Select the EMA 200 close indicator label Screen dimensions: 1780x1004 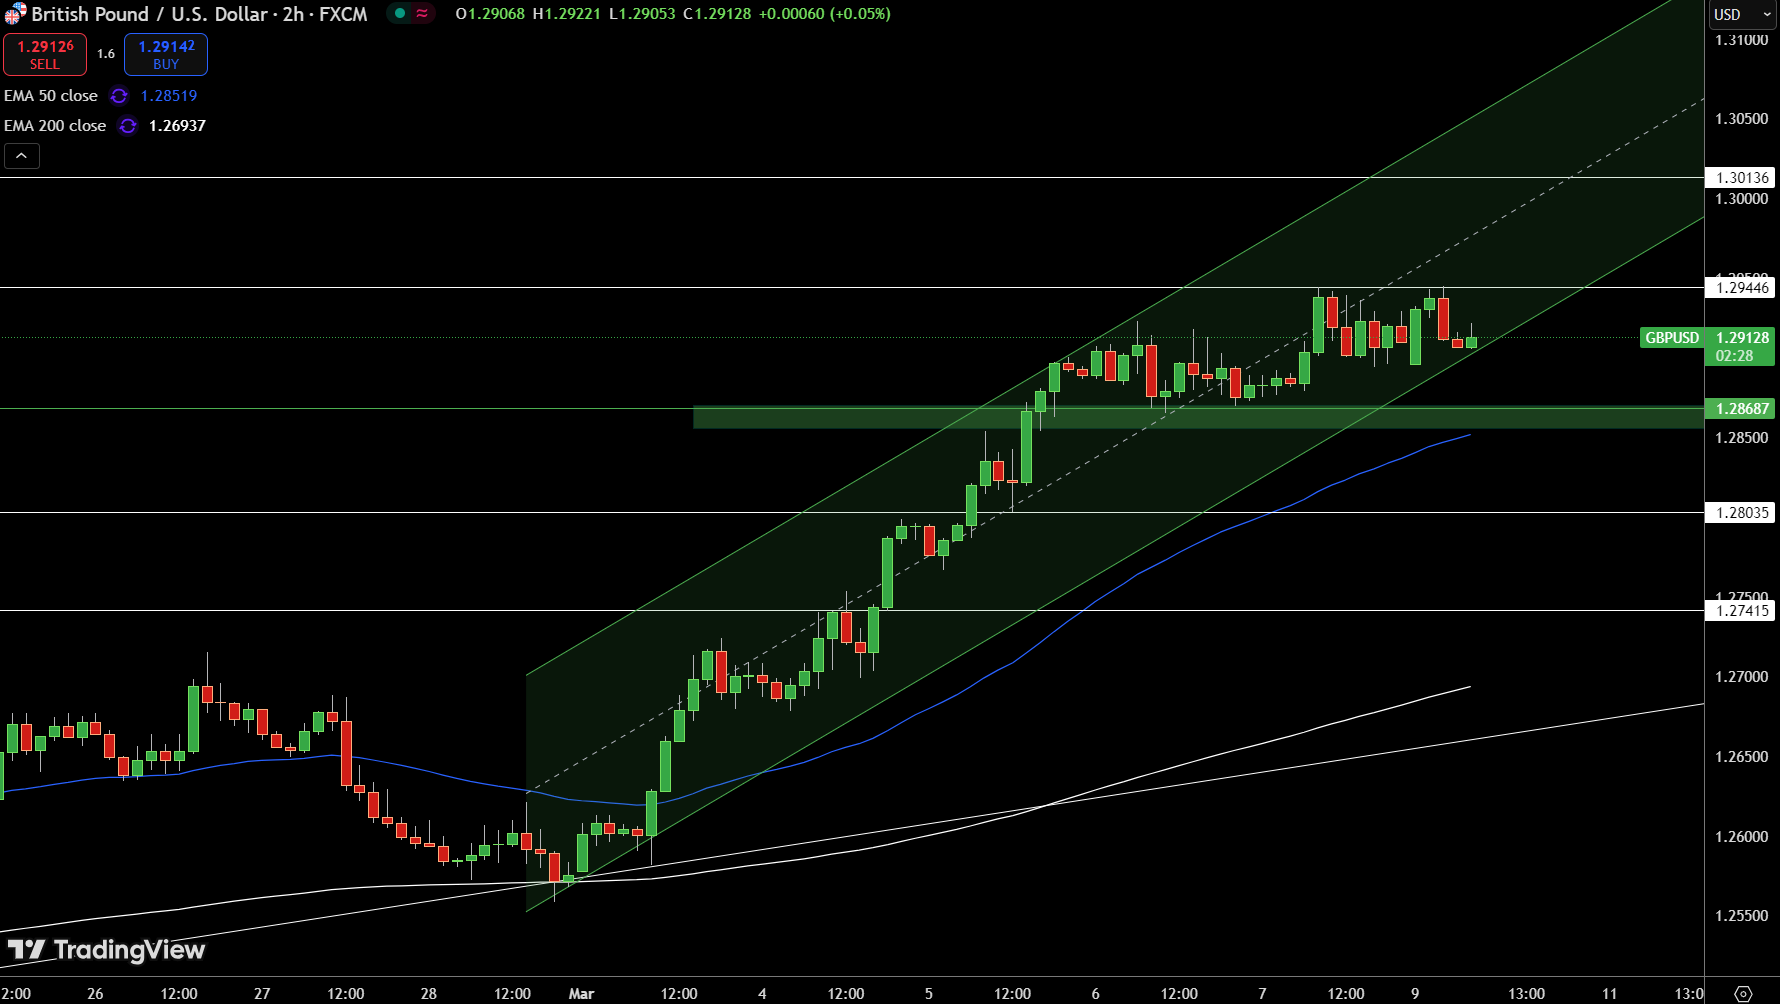(55, 126)
